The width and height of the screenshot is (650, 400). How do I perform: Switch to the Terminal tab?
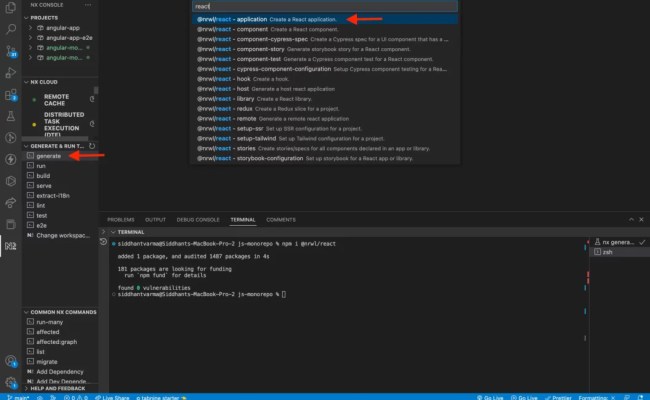[243, 220]
